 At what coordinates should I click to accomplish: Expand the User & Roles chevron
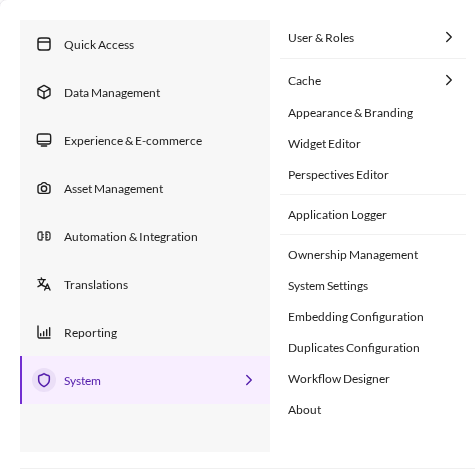449,37
